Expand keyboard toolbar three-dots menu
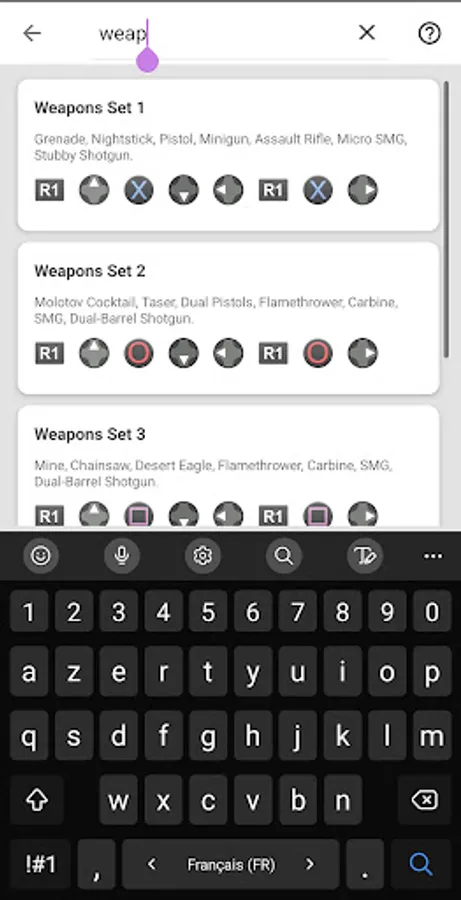The width and height of the screenshot is (461, 900). pos(433,556)
